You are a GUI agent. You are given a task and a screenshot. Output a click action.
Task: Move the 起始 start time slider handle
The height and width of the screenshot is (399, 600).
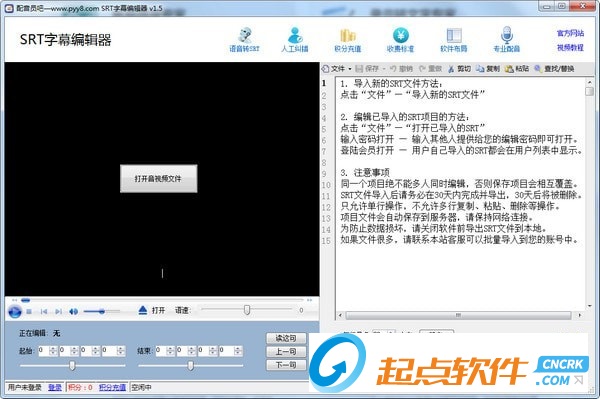72,366
